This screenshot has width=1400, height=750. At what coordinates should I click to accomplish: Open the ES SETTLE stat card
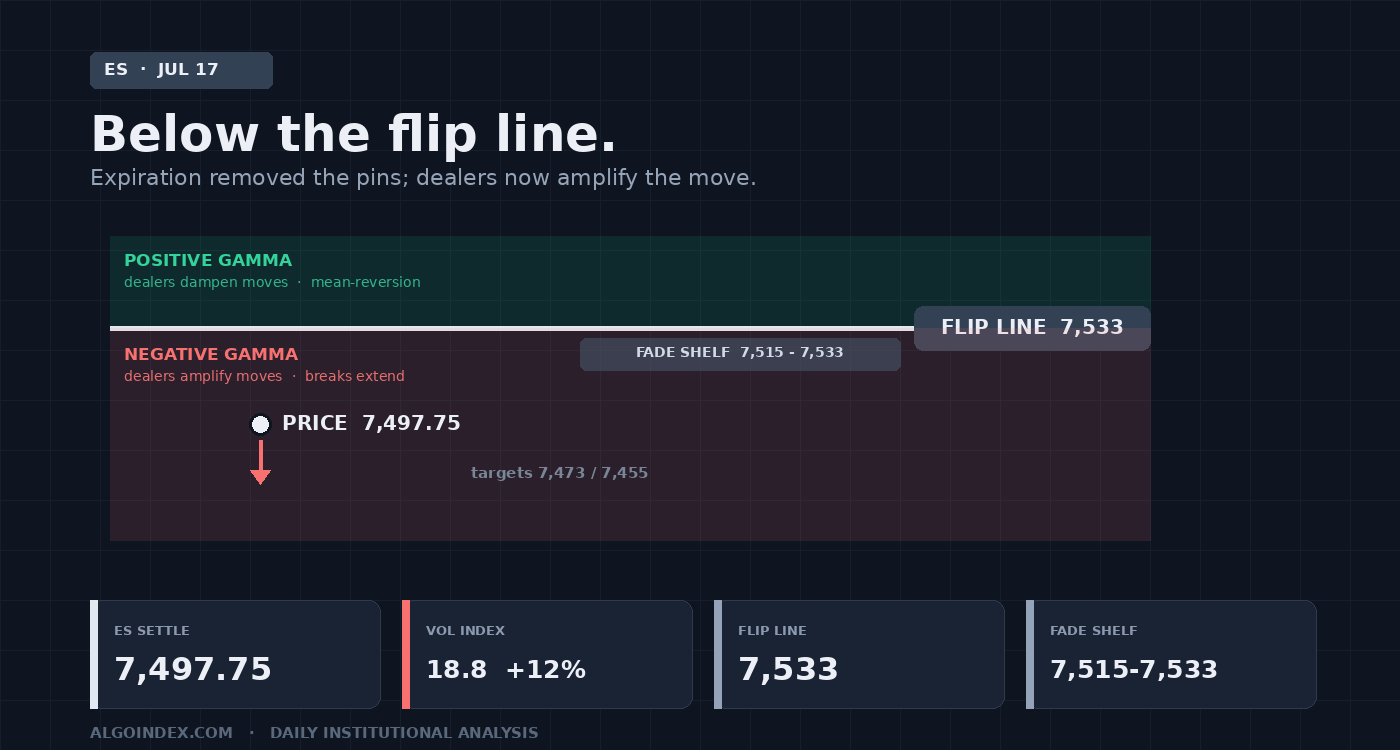[x=235, y=654]
